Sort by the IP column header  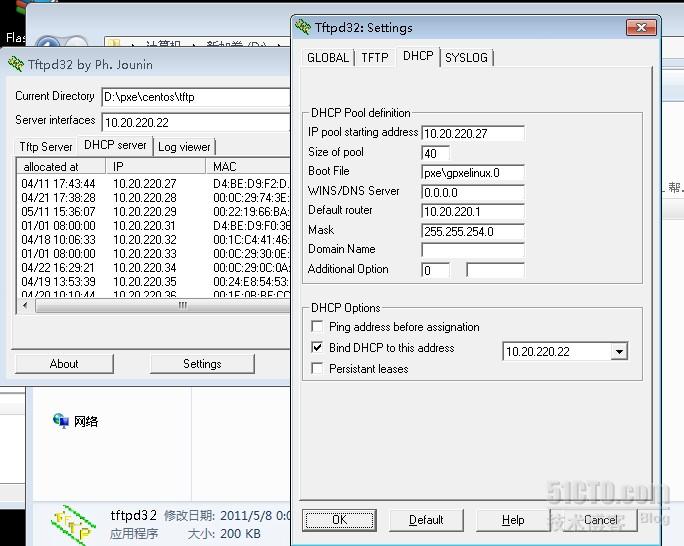click(x=155, y=167)
